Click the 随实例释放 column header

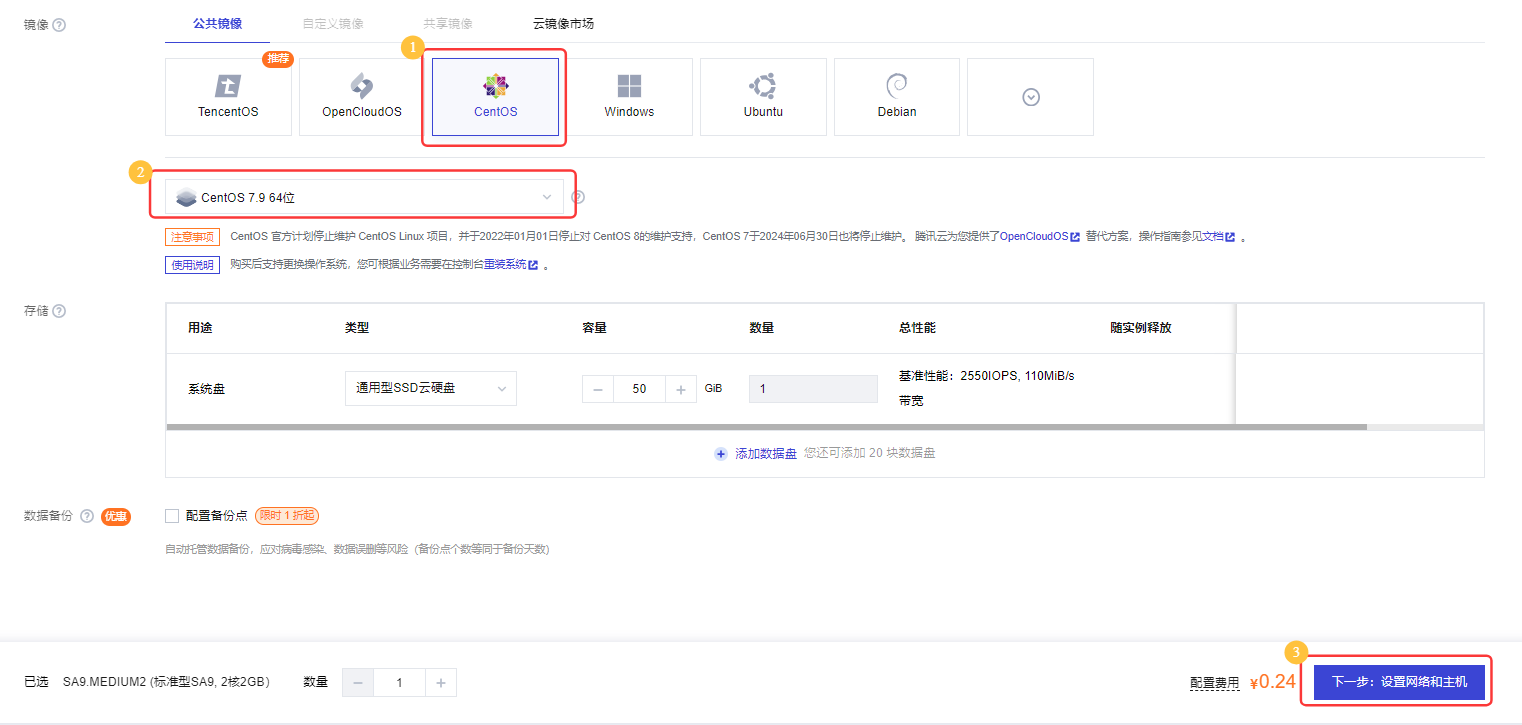pos(1140,328)
